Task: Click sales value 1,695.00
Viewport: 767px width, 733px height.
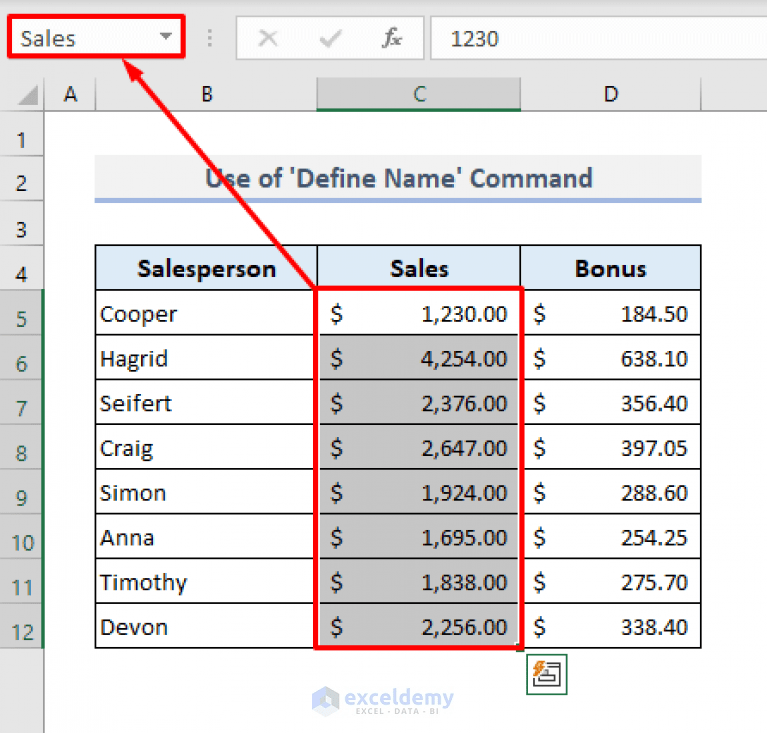Action: click(419, 537)
